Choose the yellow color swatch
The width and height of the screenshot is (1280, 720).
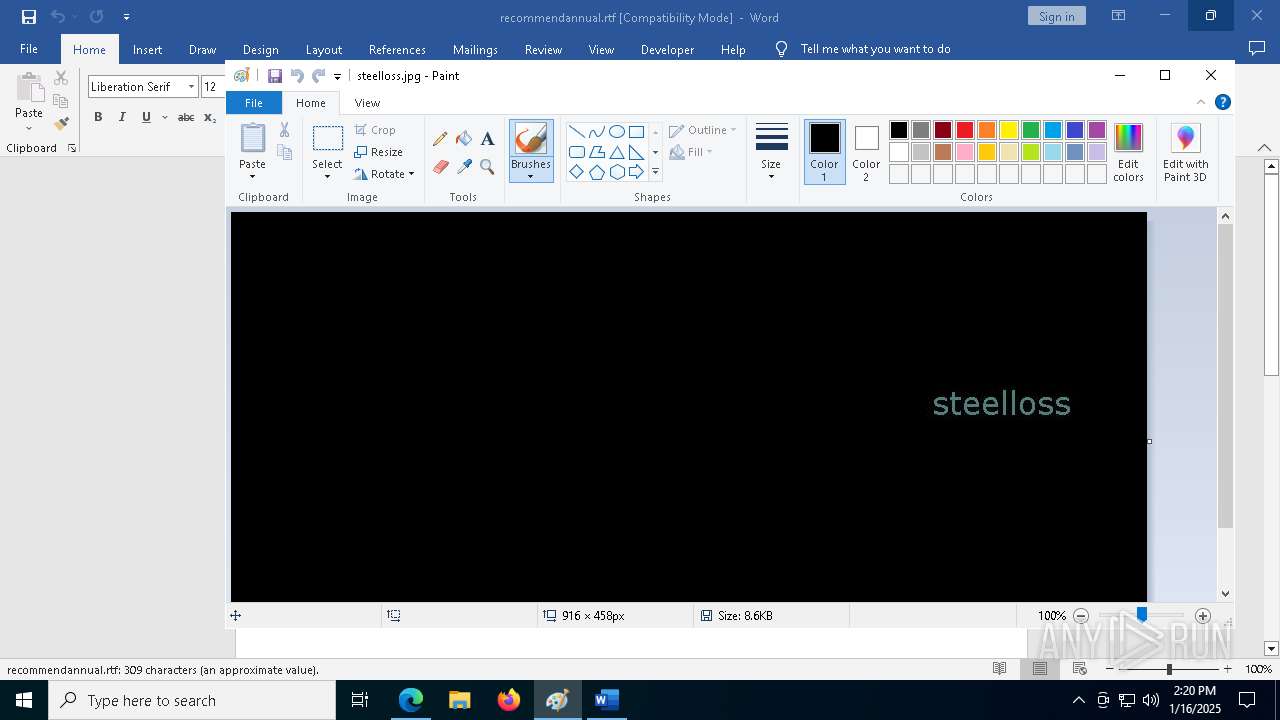click(x=1008, y=130)
